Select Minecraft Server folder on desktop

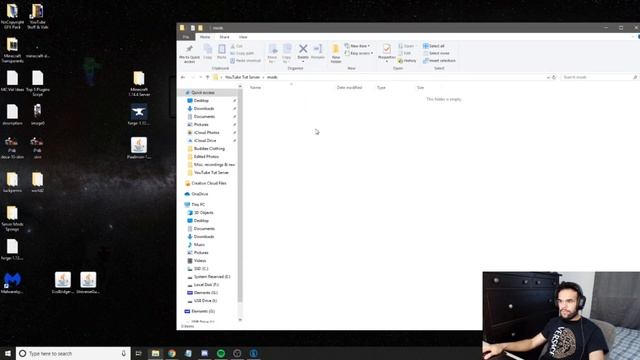(139, 84)
